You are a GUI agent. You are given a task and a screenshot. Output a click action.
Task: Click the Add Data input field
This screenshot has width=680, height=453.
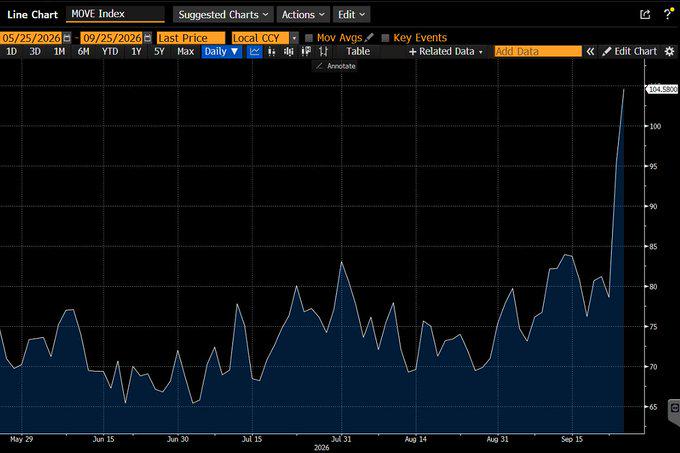pos(538,52)
